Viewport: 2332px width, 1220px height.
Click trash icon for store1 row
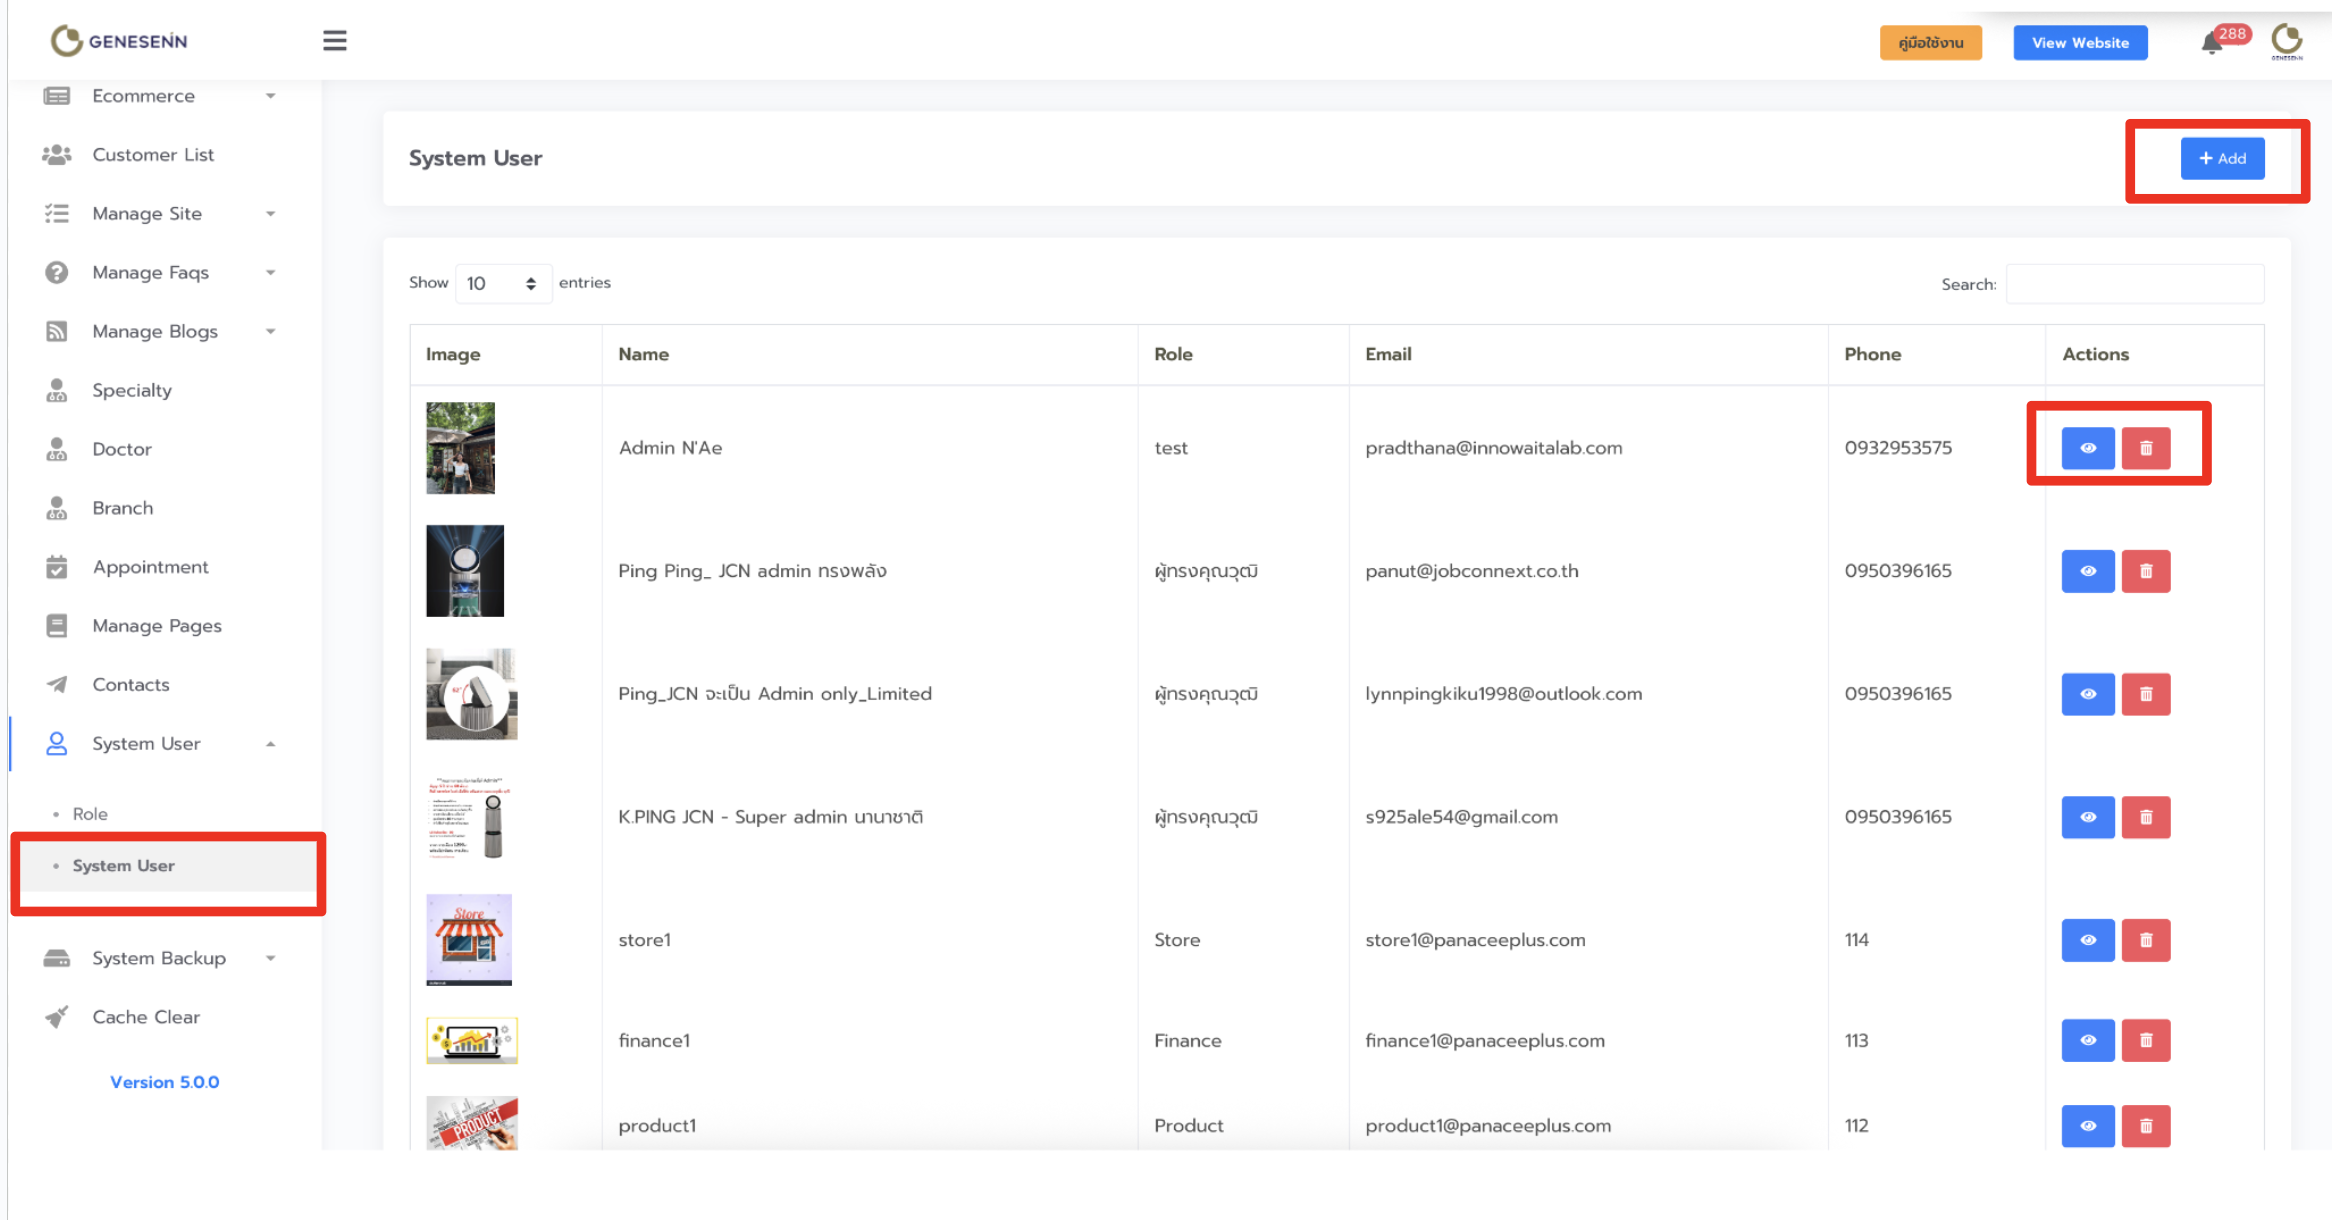[x=2146, y=940]
